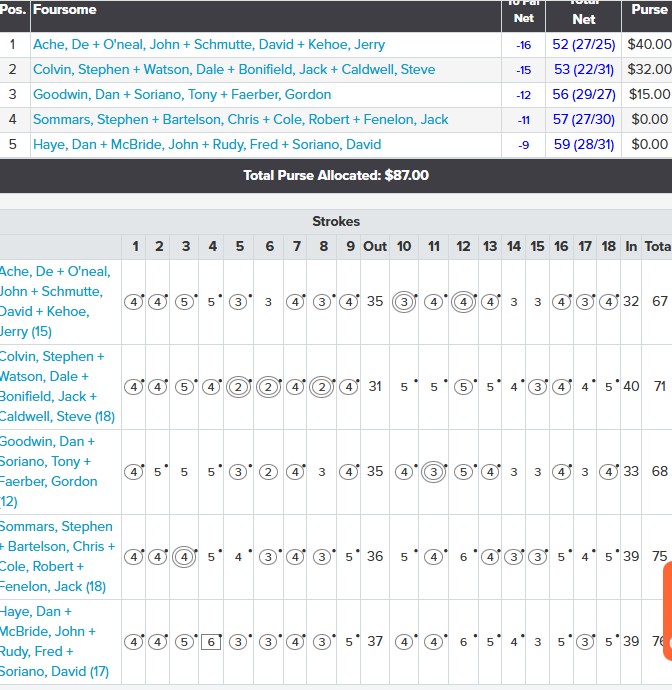Screen dimensions: 672x690
Task: Open total net score 57 (27/30)
Action: pos(584,120)
